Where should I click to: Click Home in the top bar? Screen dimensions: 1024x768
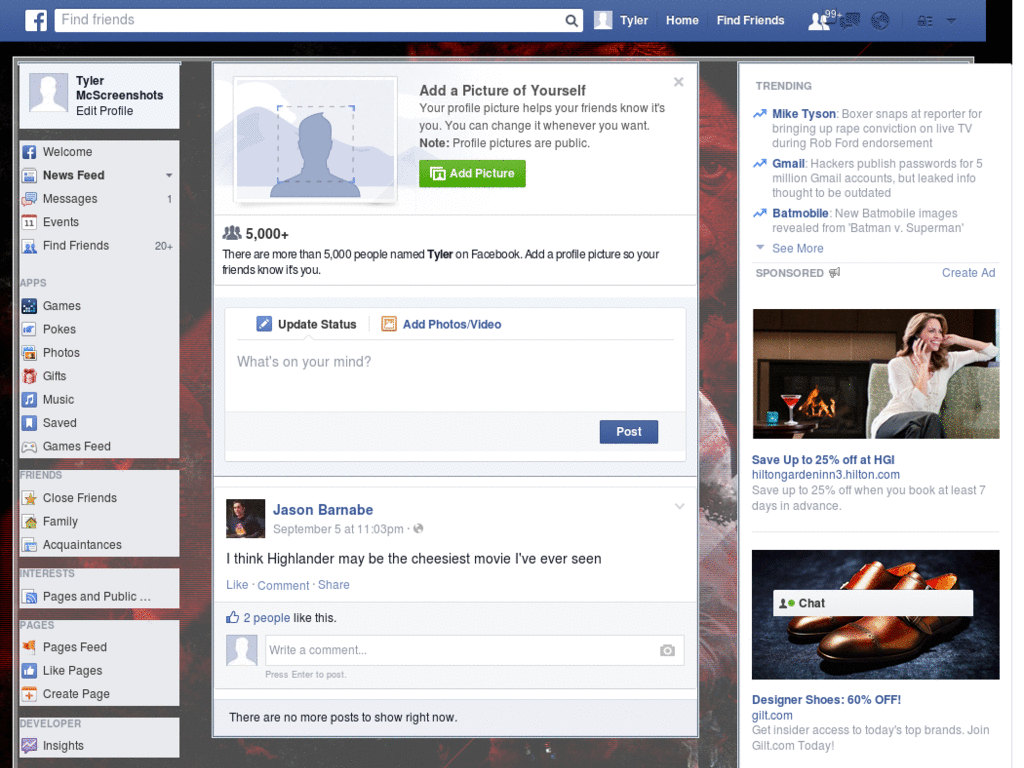pyautogui.click(x=682, y=20)
